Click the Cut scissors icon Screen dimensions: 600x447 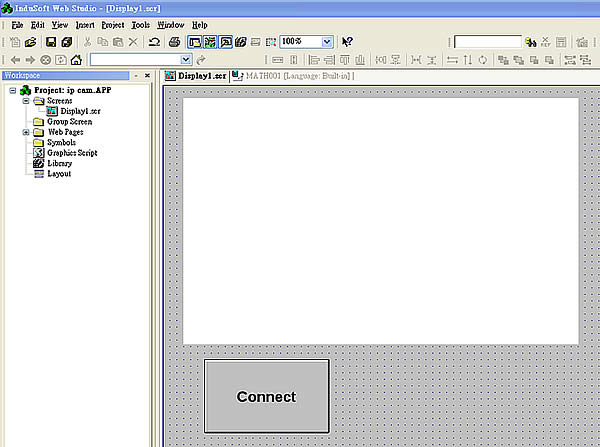pos(88,42)
